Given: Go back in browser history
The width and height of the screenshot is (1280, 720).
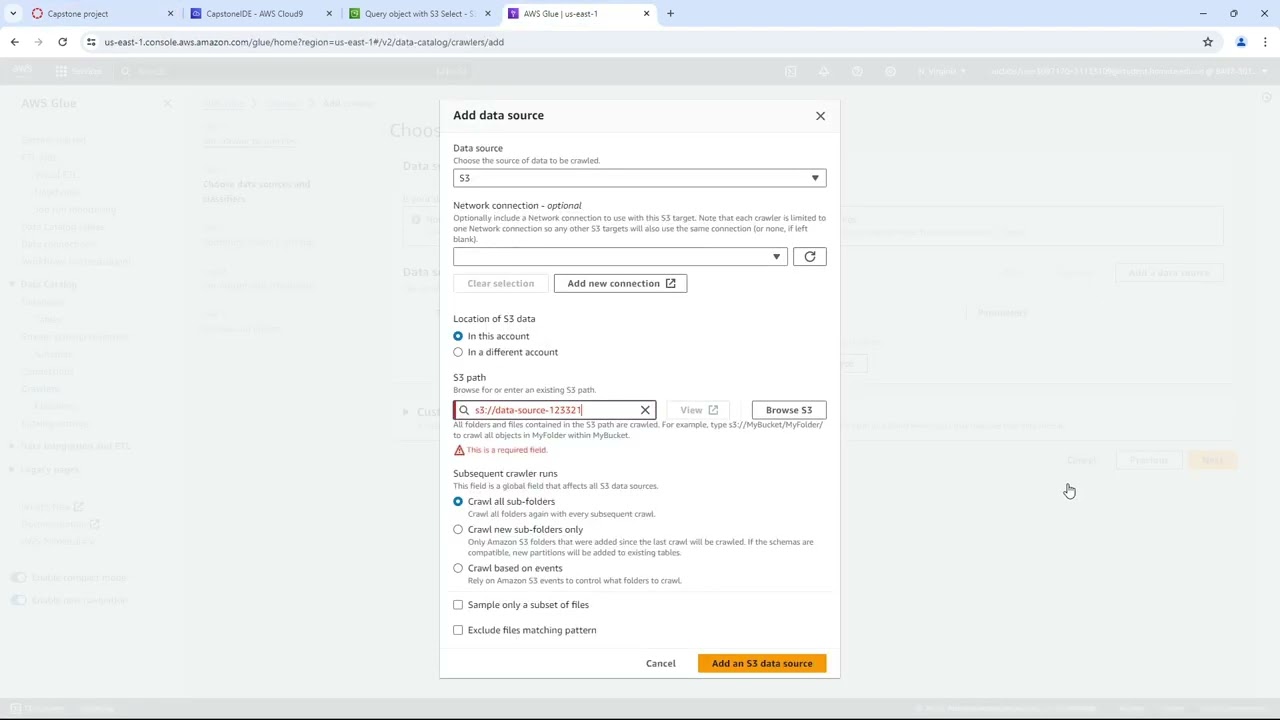Looking at the screenshot, I should 14,42.
